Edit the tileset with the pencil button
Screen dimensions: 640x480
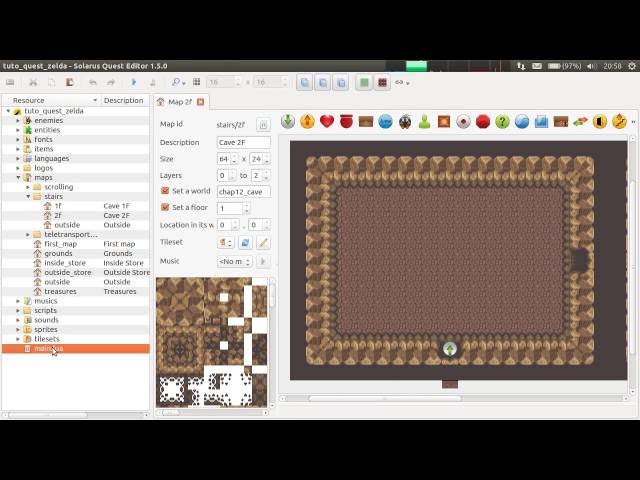tap(263, 242)
